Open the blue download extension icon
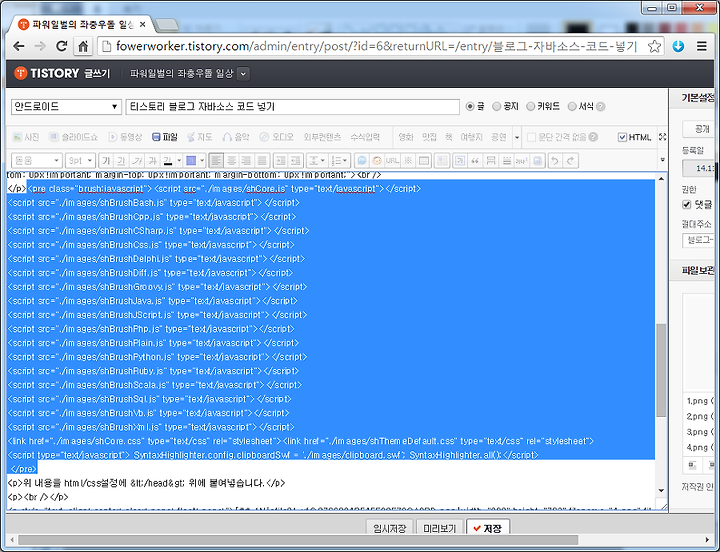Screen dimensions: 720x552 coord(678,46)
